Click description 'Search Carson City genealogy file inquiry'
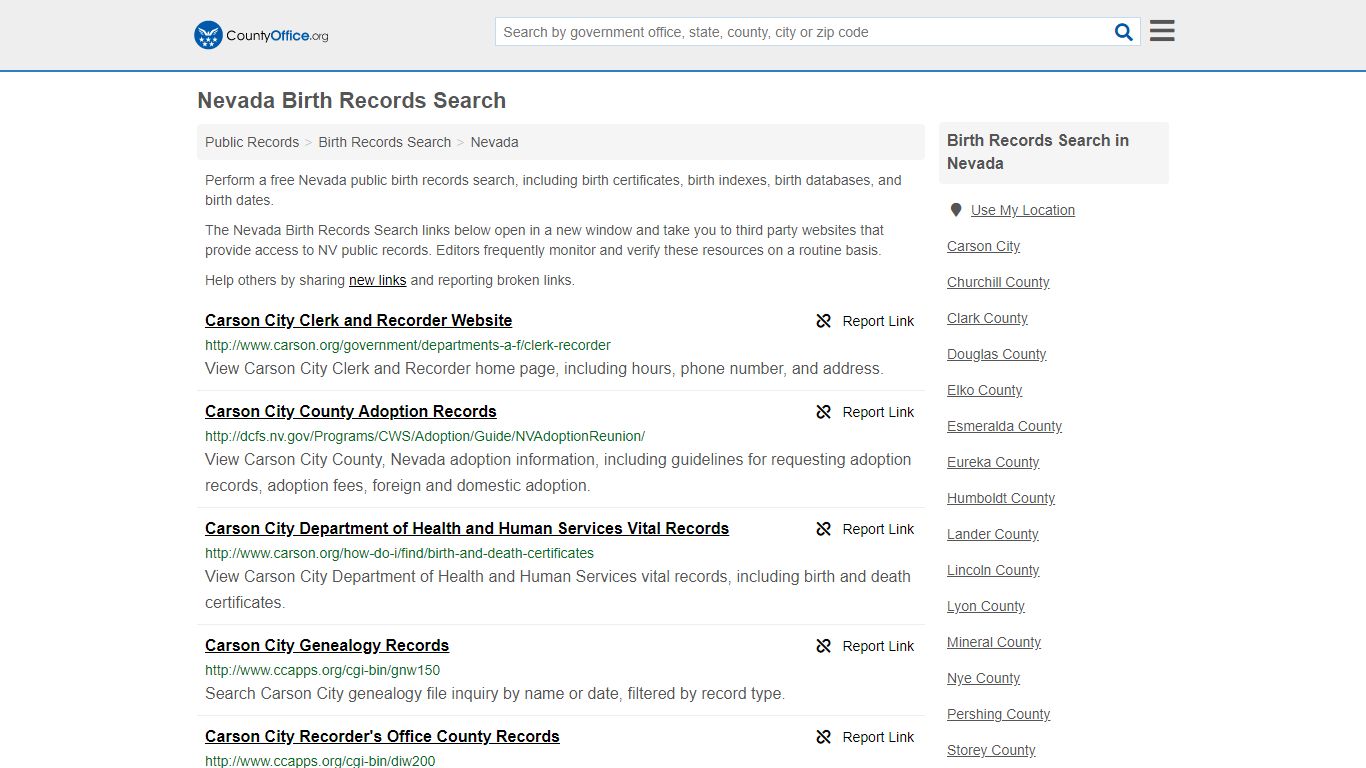This screenshot has width=1366, height=768. tap(495, 693)
